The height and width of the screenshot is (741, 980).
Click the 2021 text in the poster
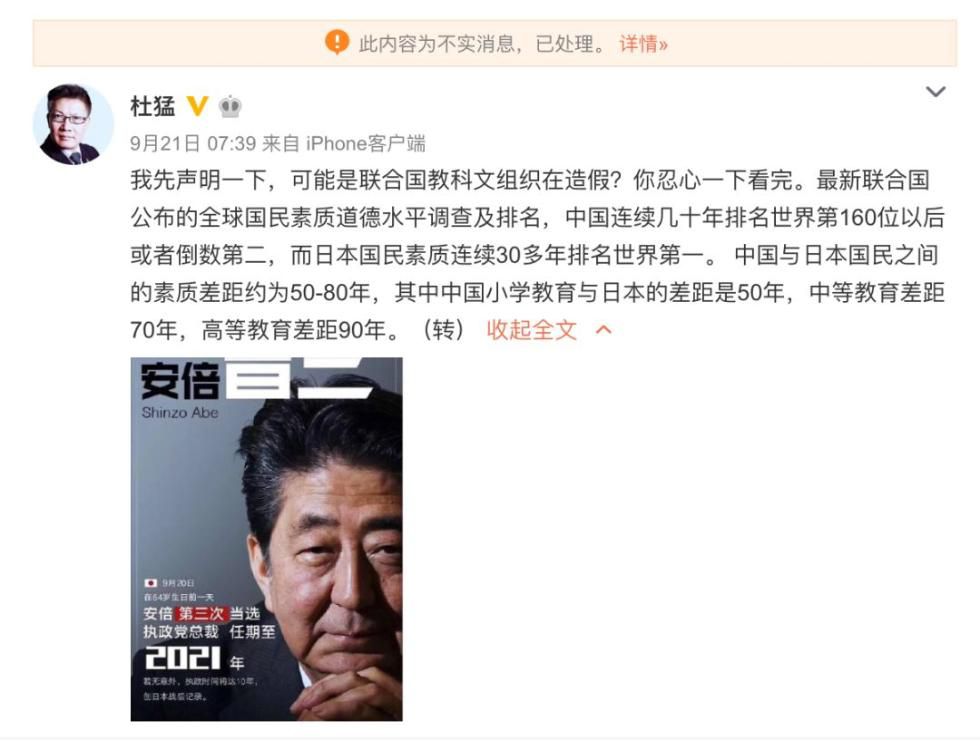point(182,658)
